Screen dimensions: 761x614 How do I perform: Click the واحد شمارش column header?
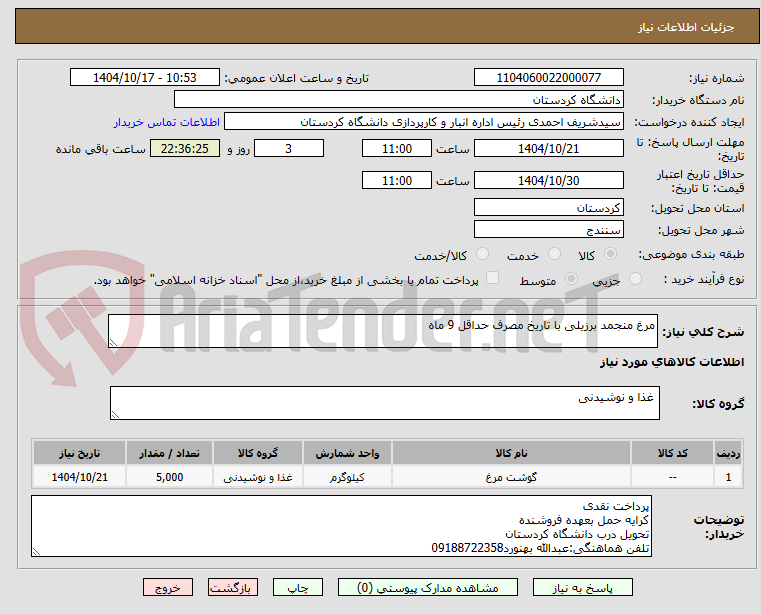(x=347, y=453)
